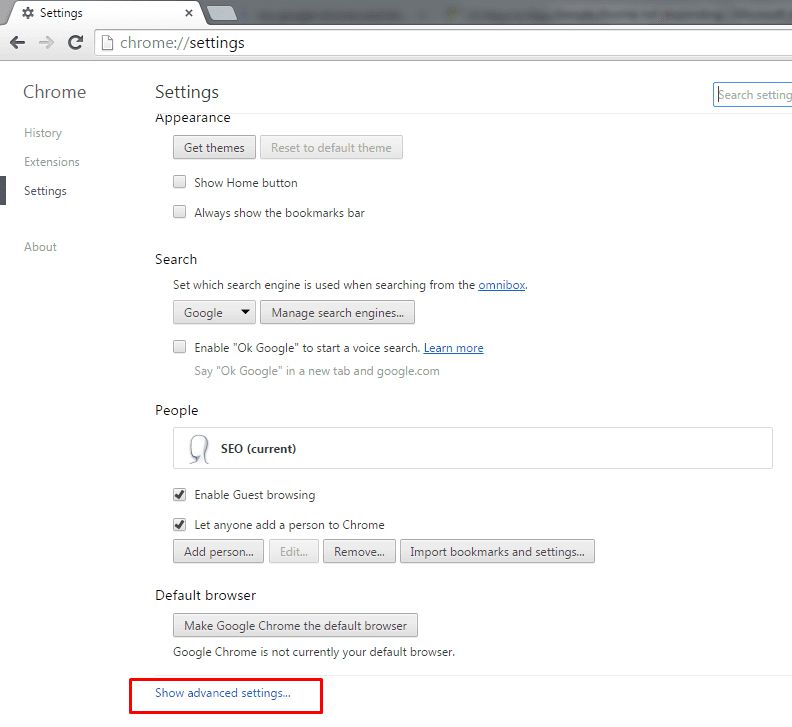This screenshot has width=792, height=727.
Task: Click the browser Forward arrow
Action: pos(46,43)
